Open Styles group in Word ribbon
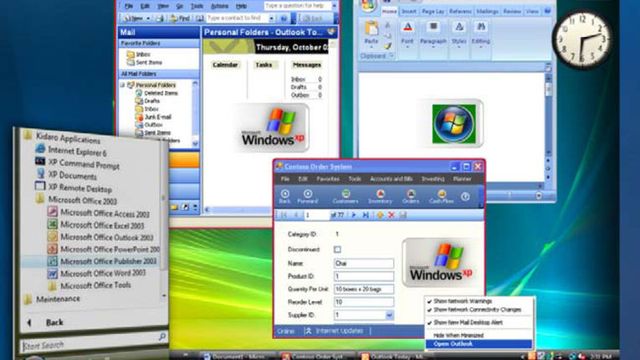Image resolution: width=640 pixels, height=360 pixels. click(459, 33)
